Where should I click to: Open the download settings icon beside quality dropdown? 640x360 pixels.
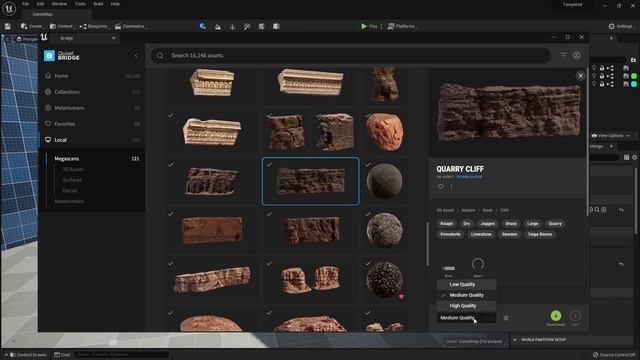[506, 318]
